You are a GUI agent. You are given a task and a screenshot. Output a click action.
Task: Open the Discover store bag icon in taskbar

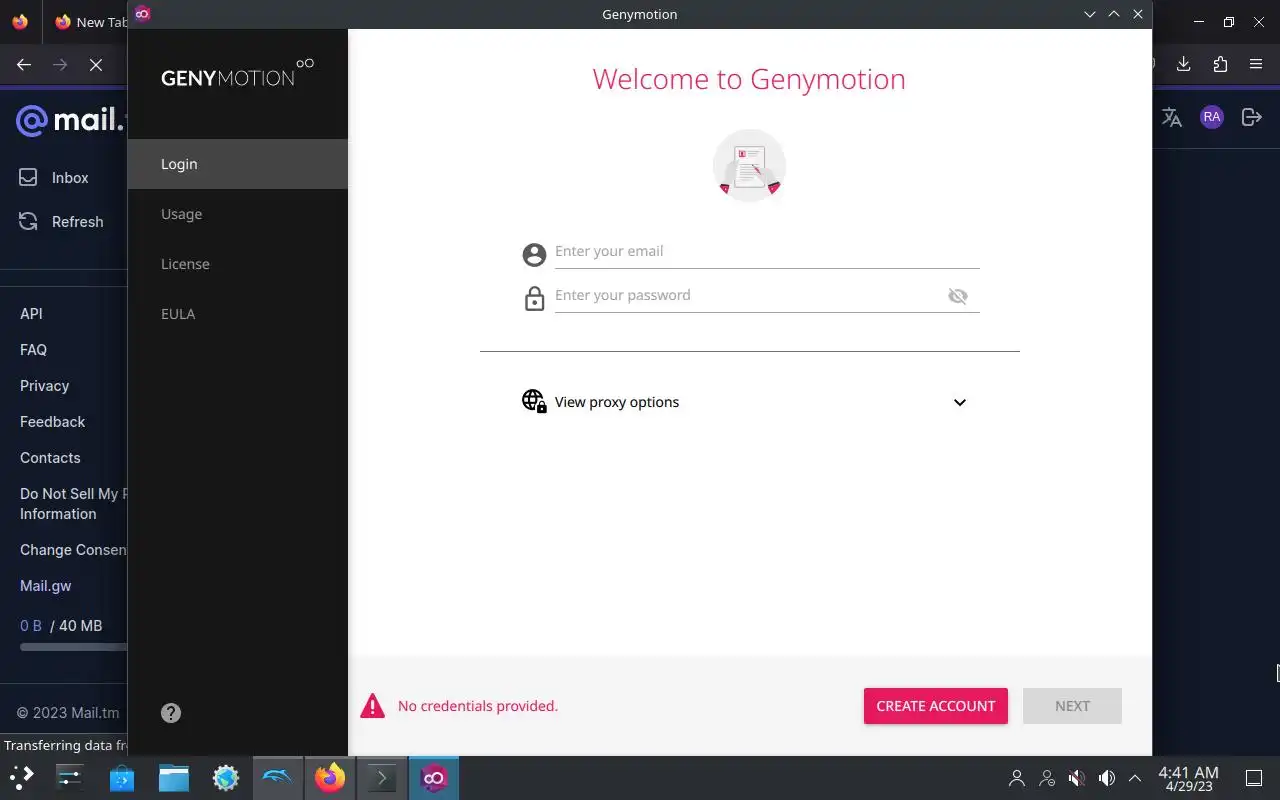[x=122, y=777]
